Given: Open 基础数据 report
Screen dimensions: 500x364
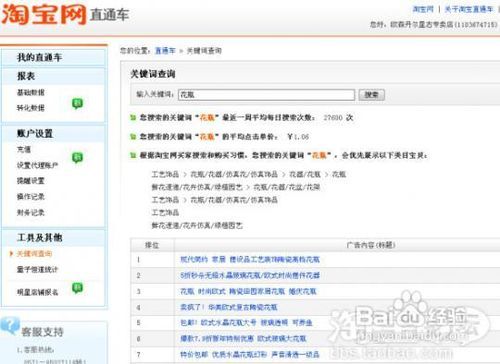Looking at the screenshot, I should pyautogui.click(x=31, y=92).
